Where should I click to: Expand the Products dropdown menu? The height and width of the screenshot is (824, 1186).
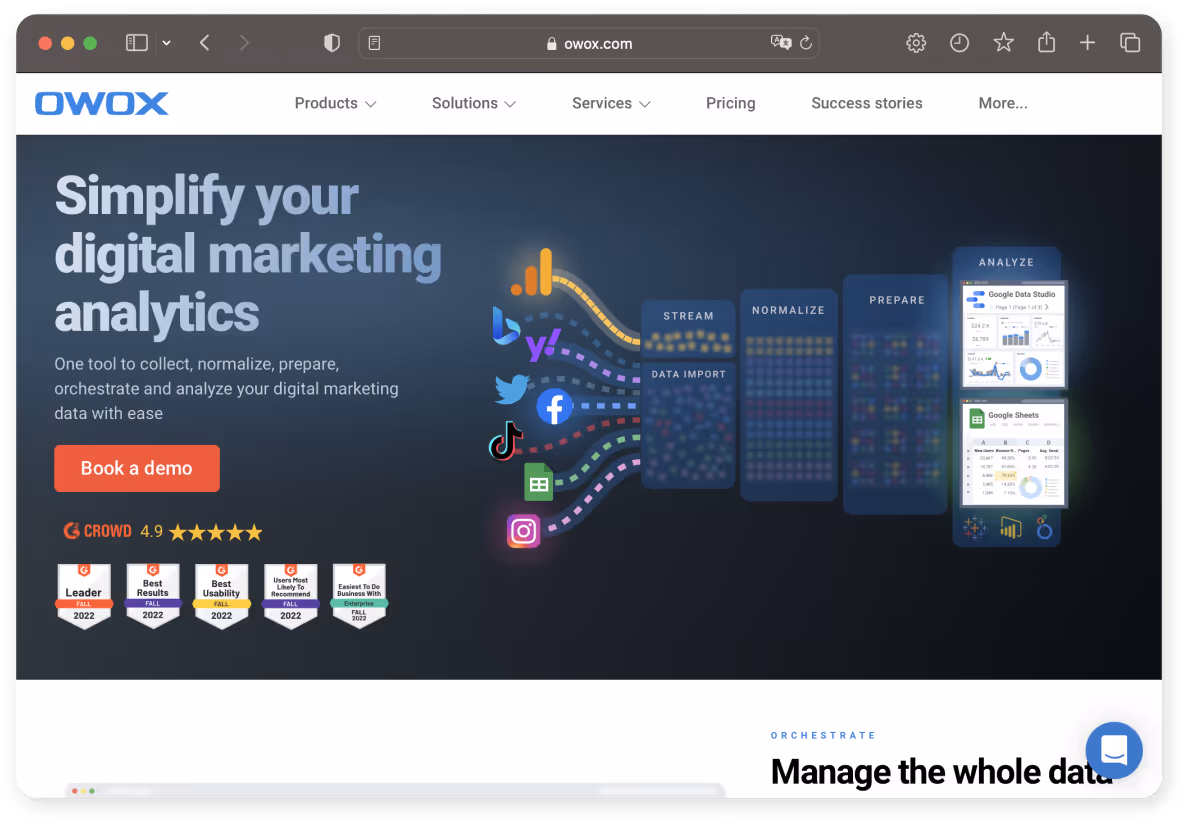335,103
